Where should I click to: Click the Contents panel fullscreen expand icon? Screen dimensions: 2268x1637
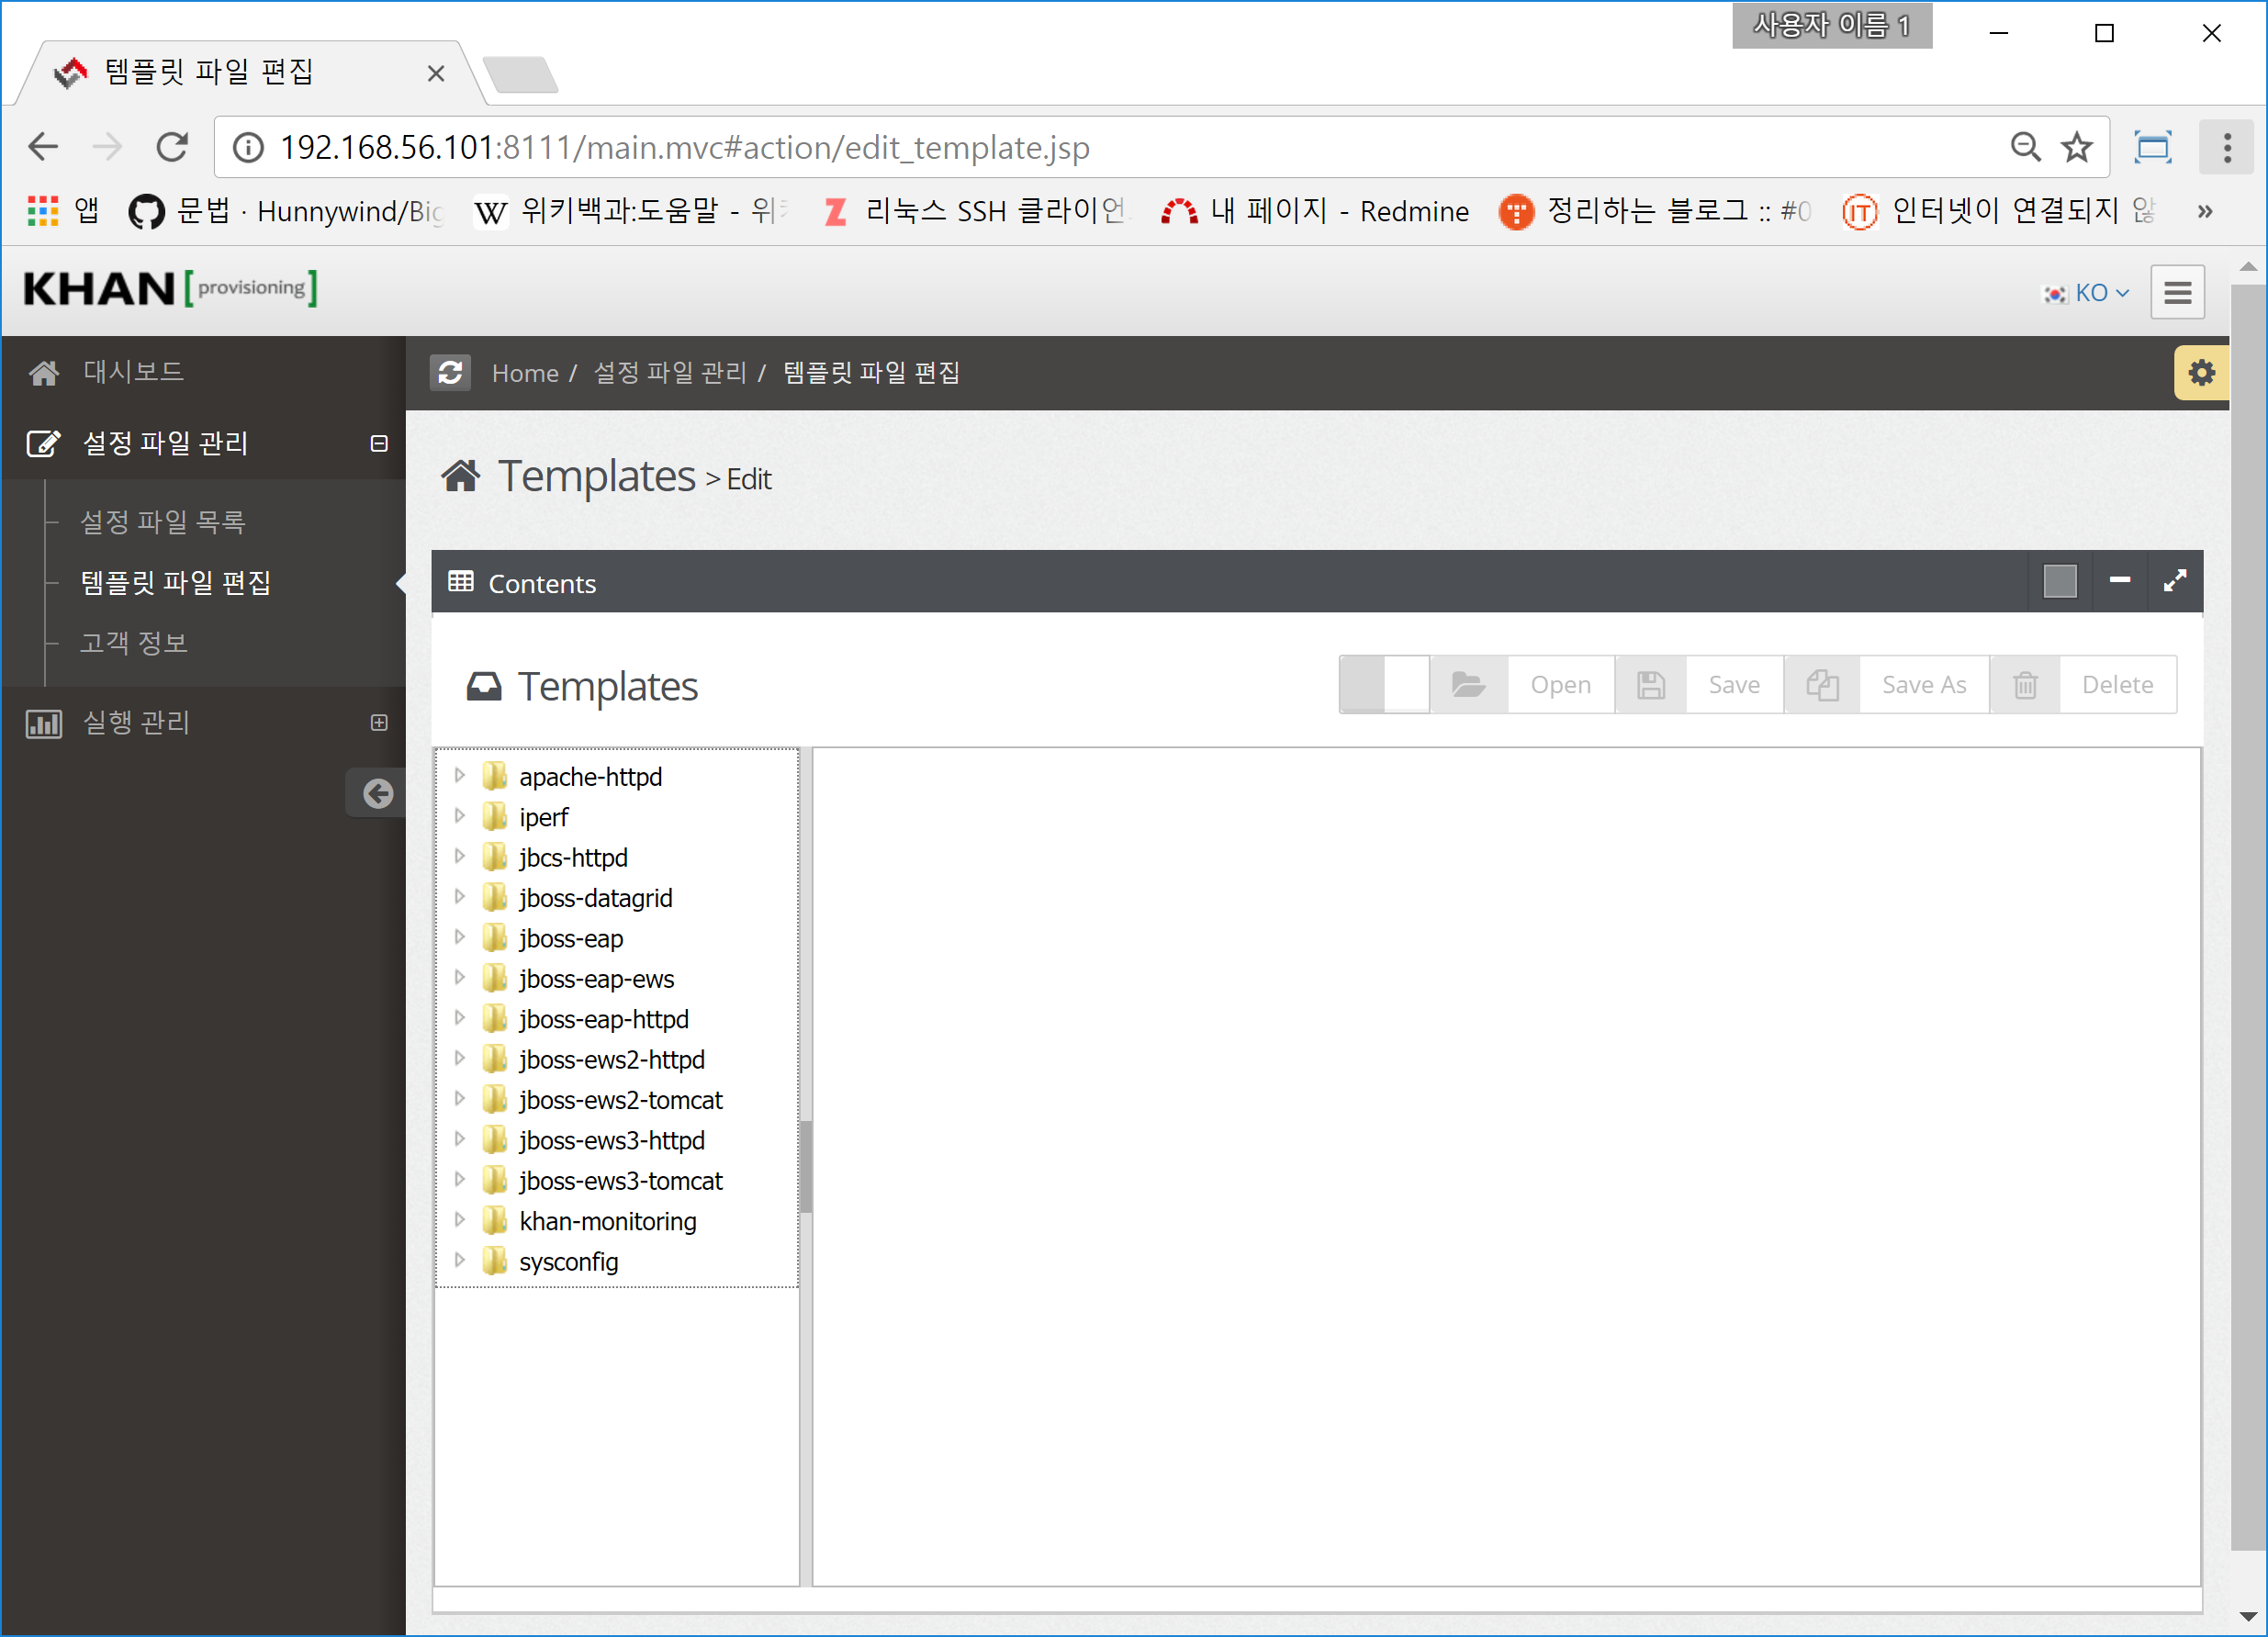[x=2174, y=581]
